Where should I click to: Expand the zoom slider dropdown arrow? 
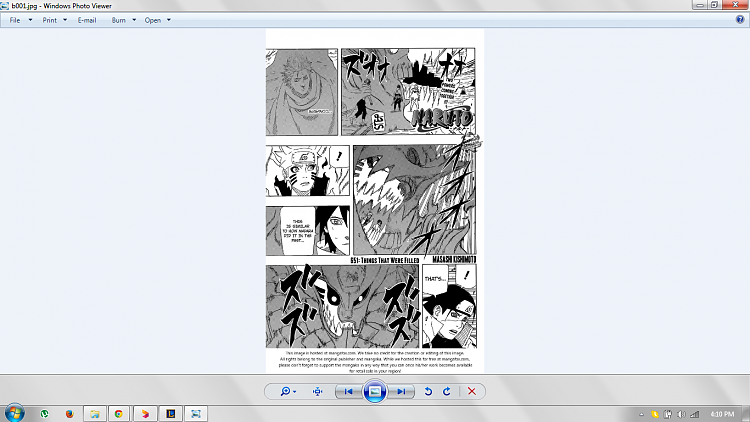tap(295, 391)
